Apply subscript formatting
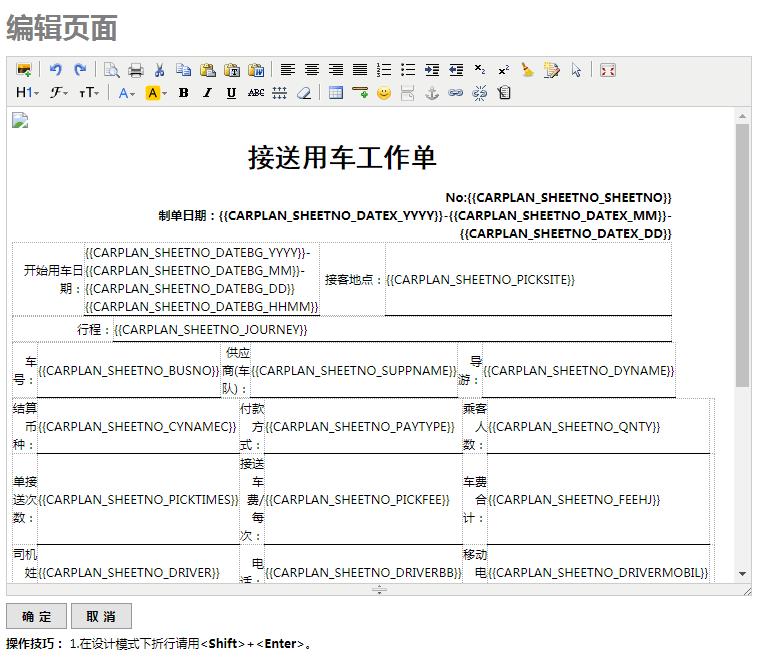This screenshot has width=758, height=659. coord(480,70)
